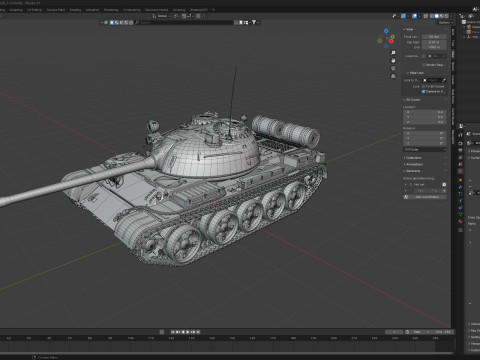The height and width of the screenshot is (360, 480).
Task: Jump to timeline start frame button
Action: tap(173, 332)
